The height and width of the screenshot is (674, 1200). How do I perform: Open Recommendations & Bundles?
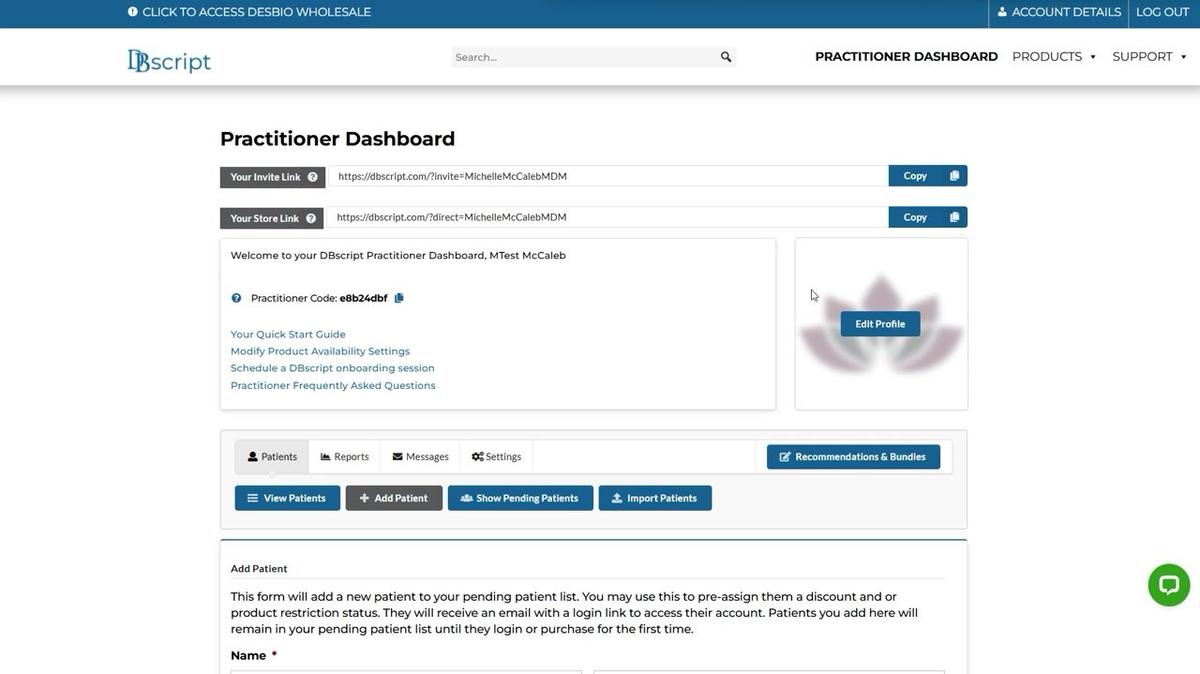point(853,457)
